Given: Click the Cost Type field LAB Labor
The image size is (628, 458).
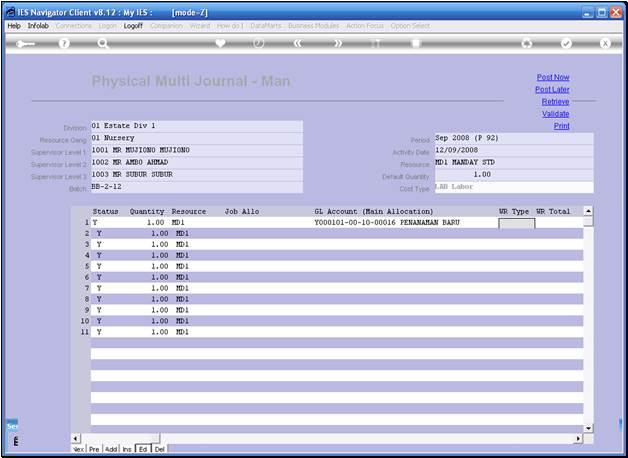Looking at the screenshot, I should pyautogui.click(x=514, y=187).
